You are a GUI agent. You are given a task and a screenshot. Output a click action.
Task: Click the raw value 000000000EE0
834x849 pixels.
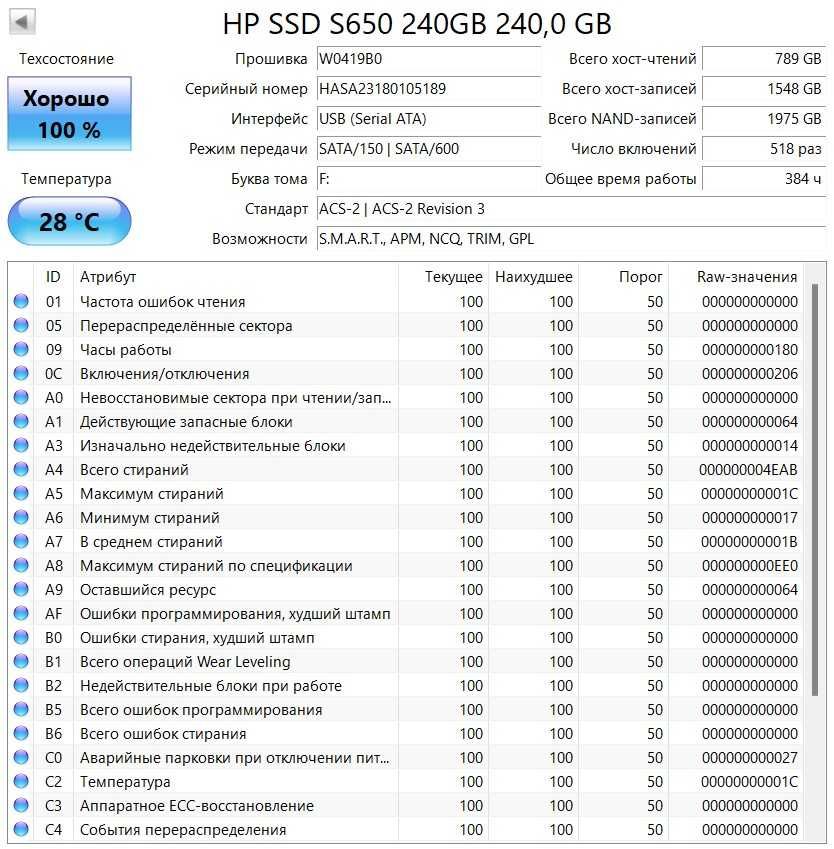[750, 566]
